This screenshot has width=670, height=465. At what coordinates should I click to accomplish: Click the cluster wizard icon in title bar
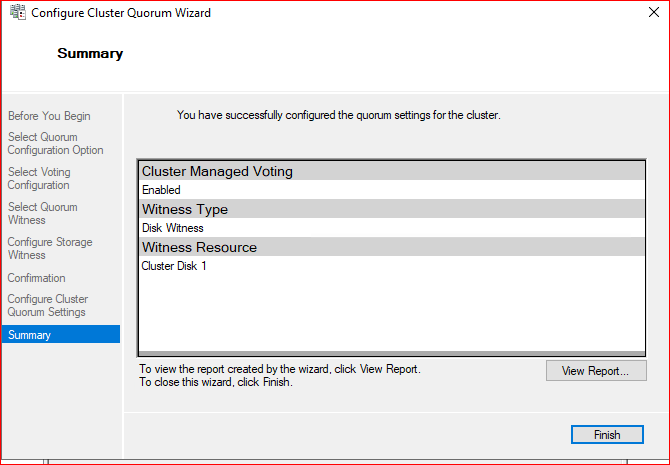coord(18,12)
